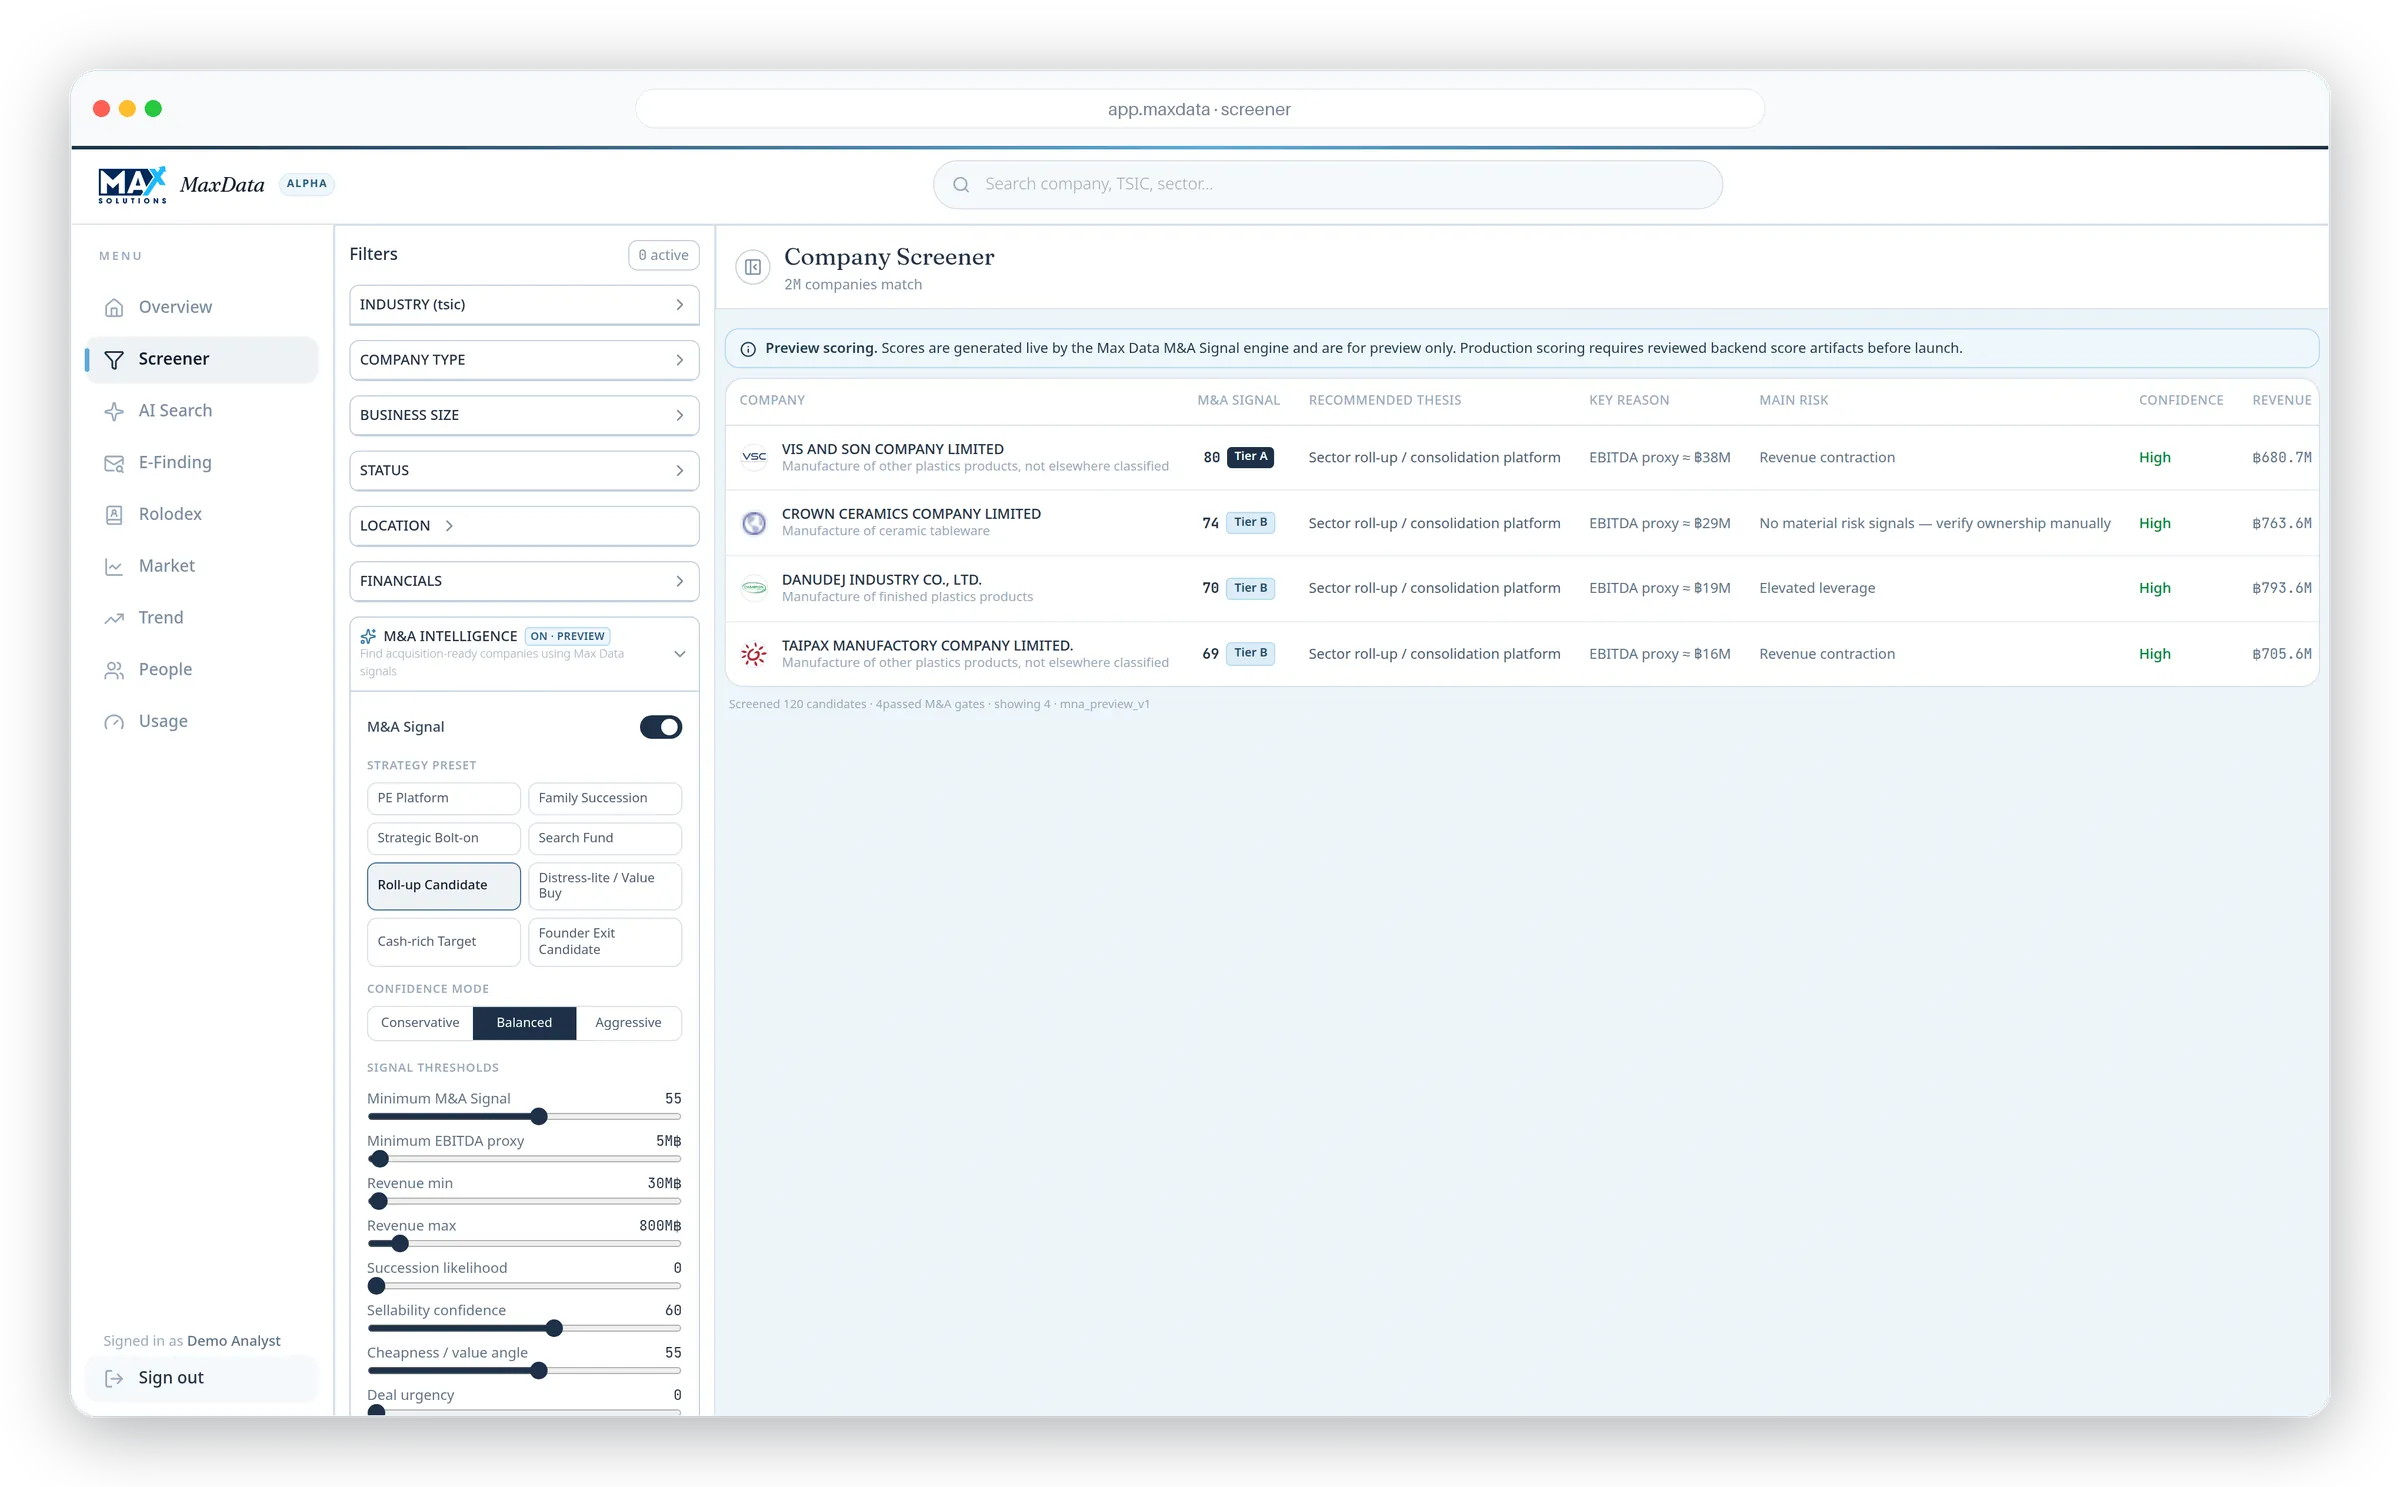Click the REVENUE column header
The image size is (2400, 1487).
[x=2281, y=400]
